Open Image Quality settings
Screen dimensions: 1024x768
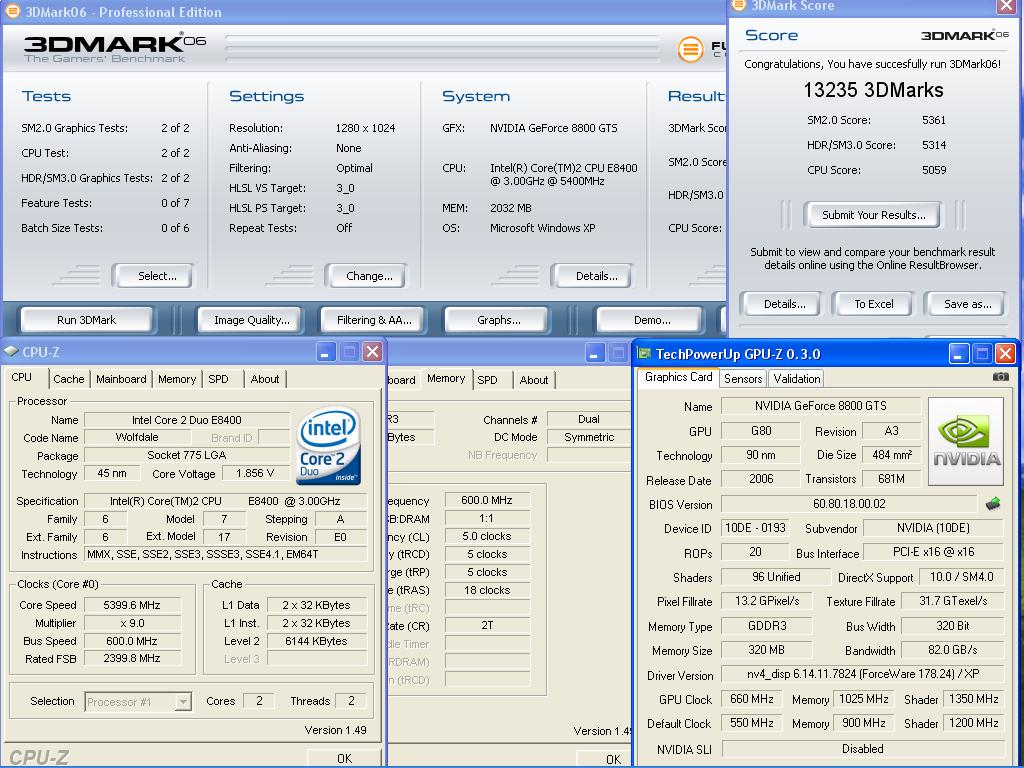[x=251, y=320]
